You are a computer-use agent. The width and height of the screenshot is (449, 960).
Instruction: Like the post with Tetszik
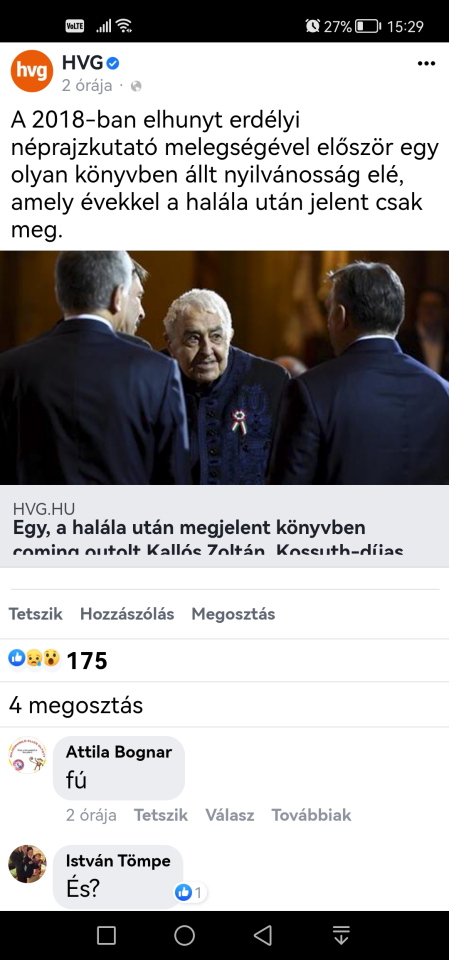(36, 614)
